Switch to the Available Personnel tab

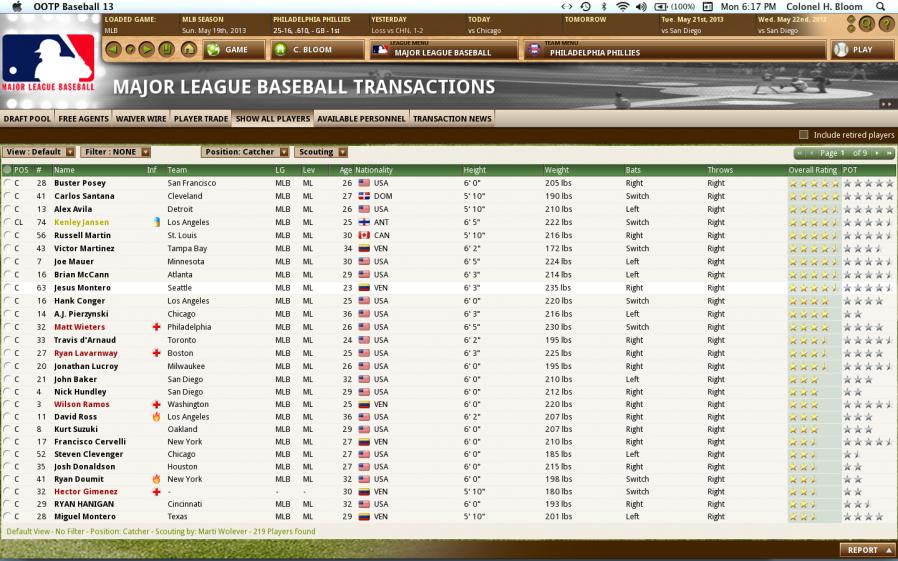(361, 118)
